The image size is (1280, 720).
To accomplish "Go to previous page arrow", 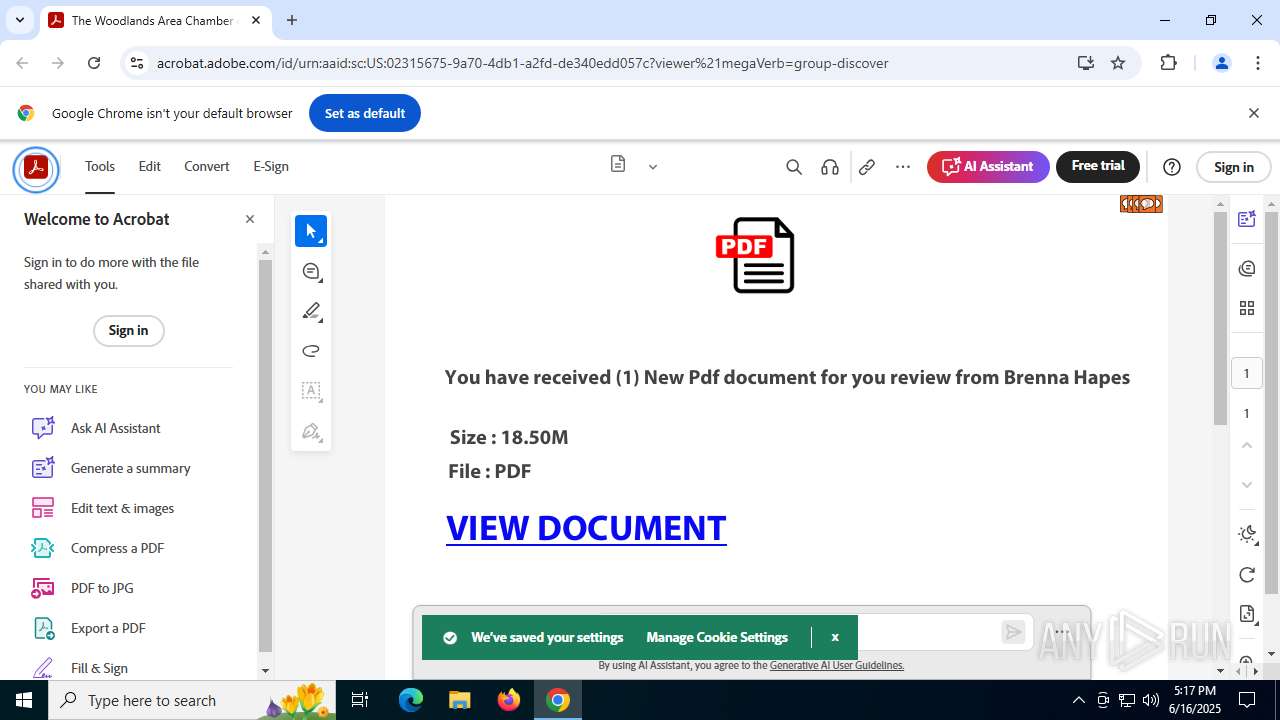I will click(x=1246, y=445).
